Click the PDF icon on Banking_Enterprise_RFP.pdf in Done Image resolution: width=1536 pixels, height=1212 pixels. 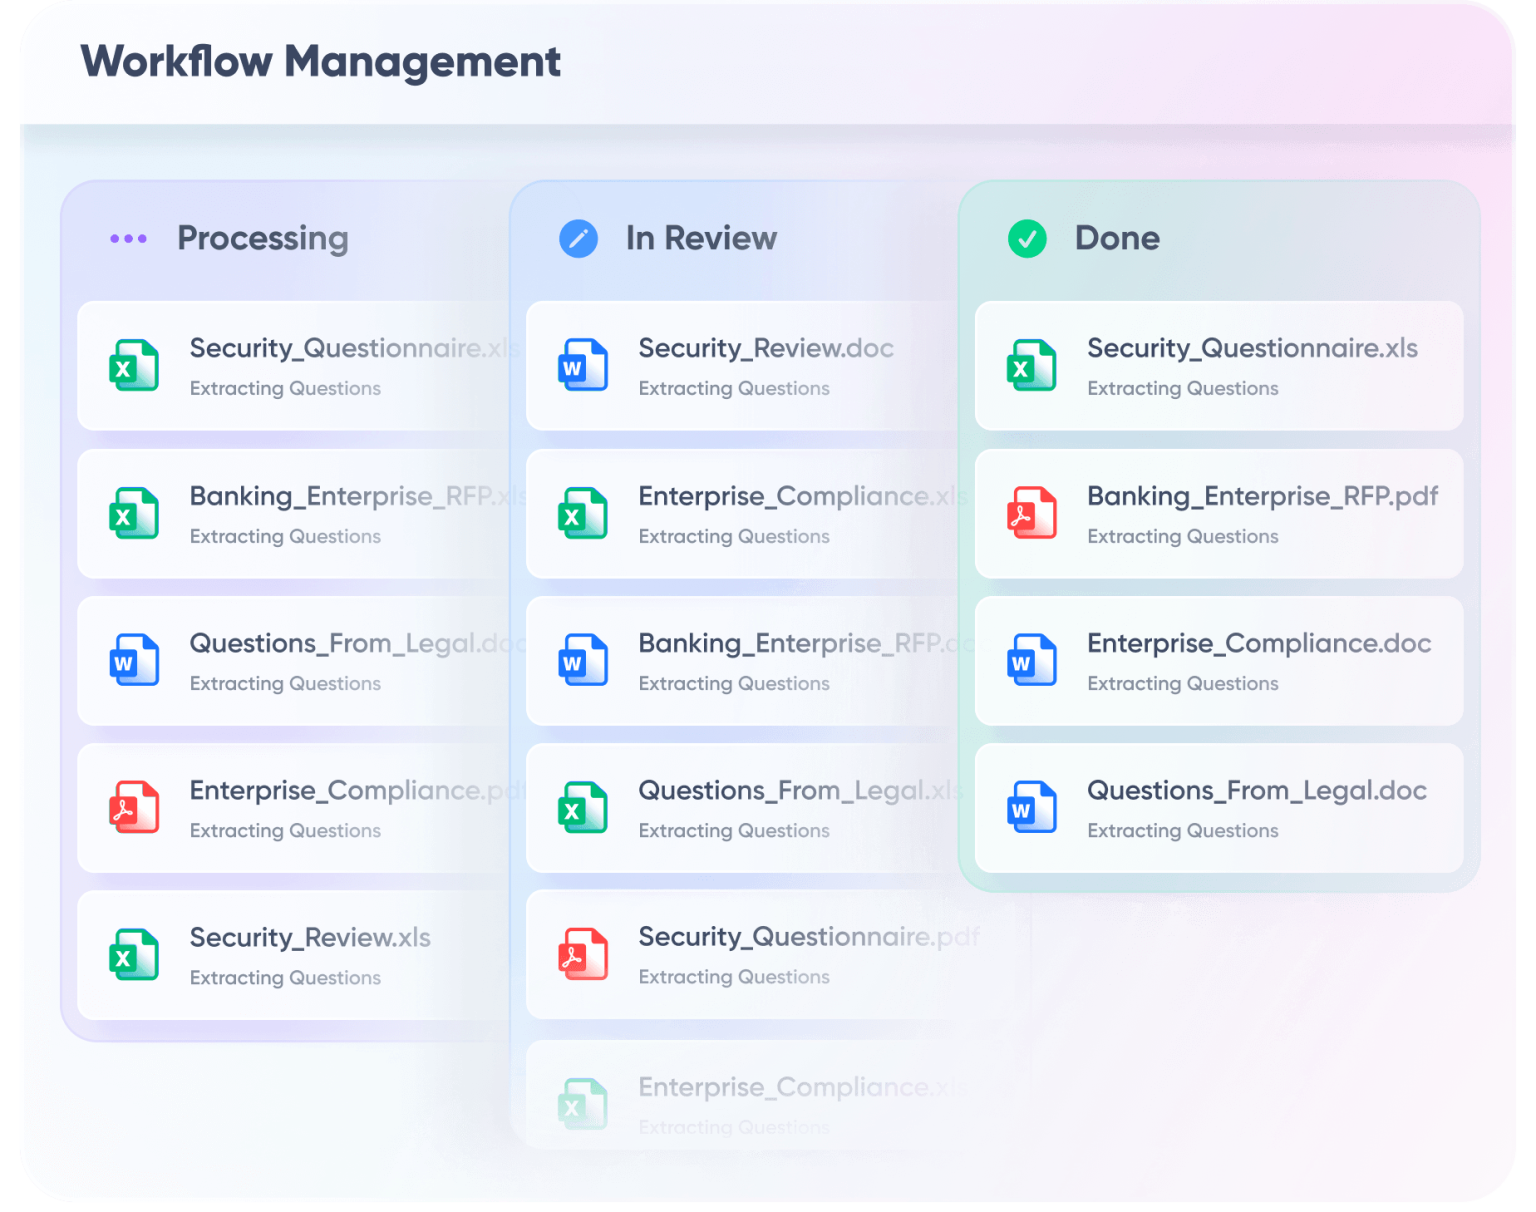[1032, 513]
